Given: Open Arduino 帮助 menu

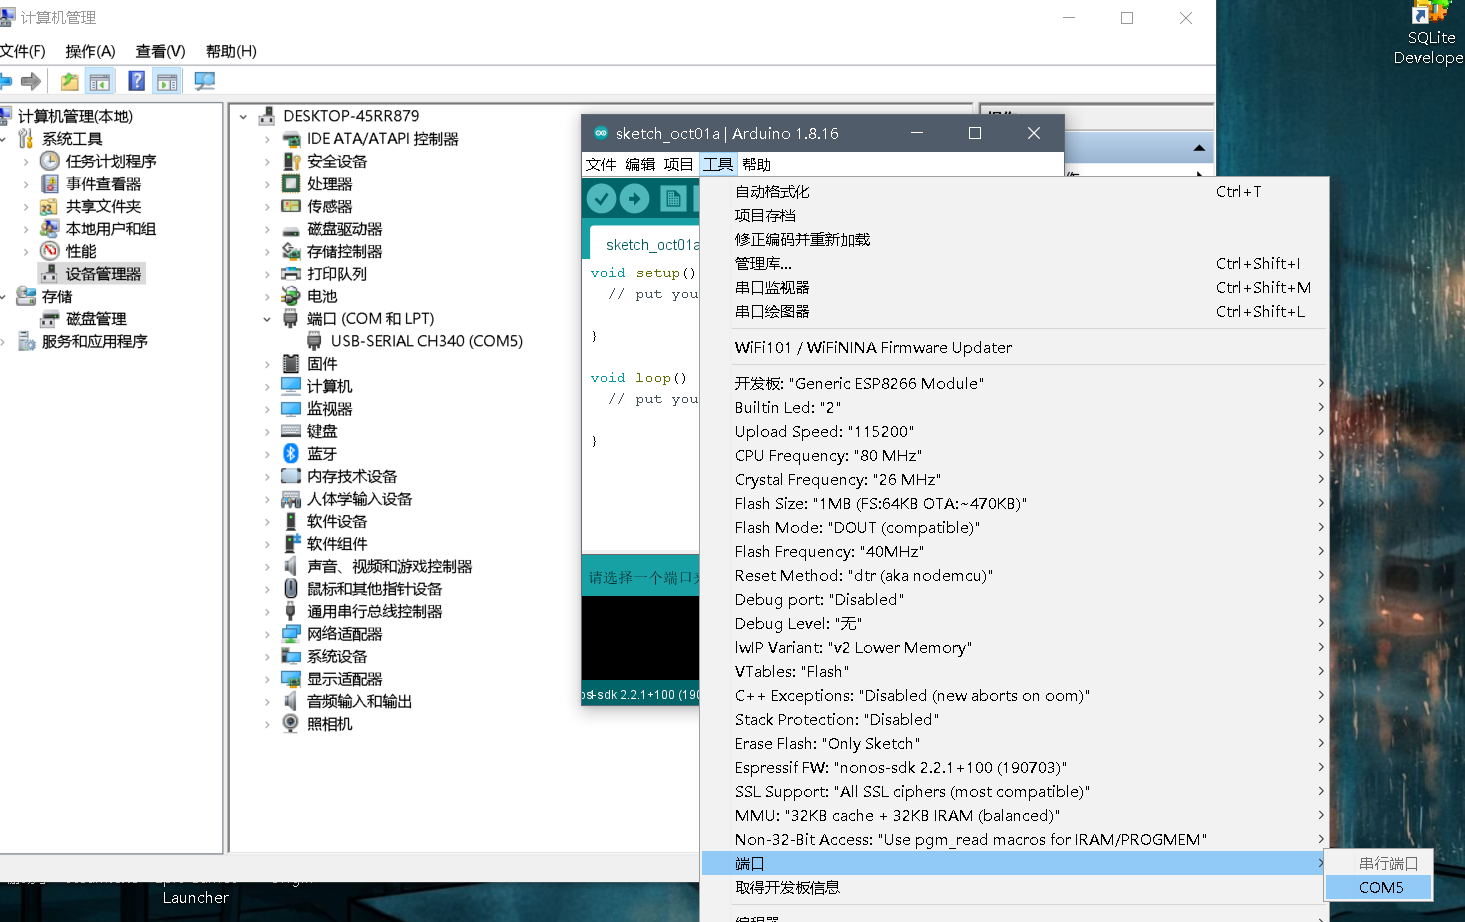Looking at the screenshot, I should click(756, 165).
